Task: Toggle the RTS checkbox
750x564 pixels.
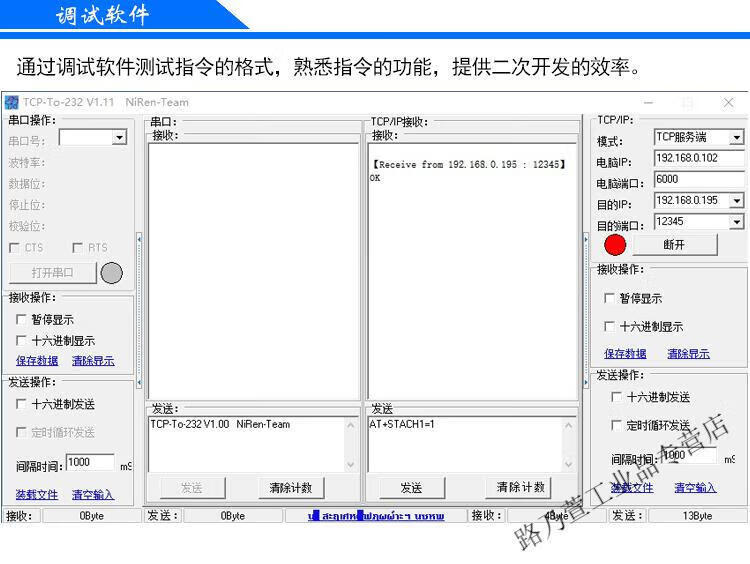Action: coord(77,248)
